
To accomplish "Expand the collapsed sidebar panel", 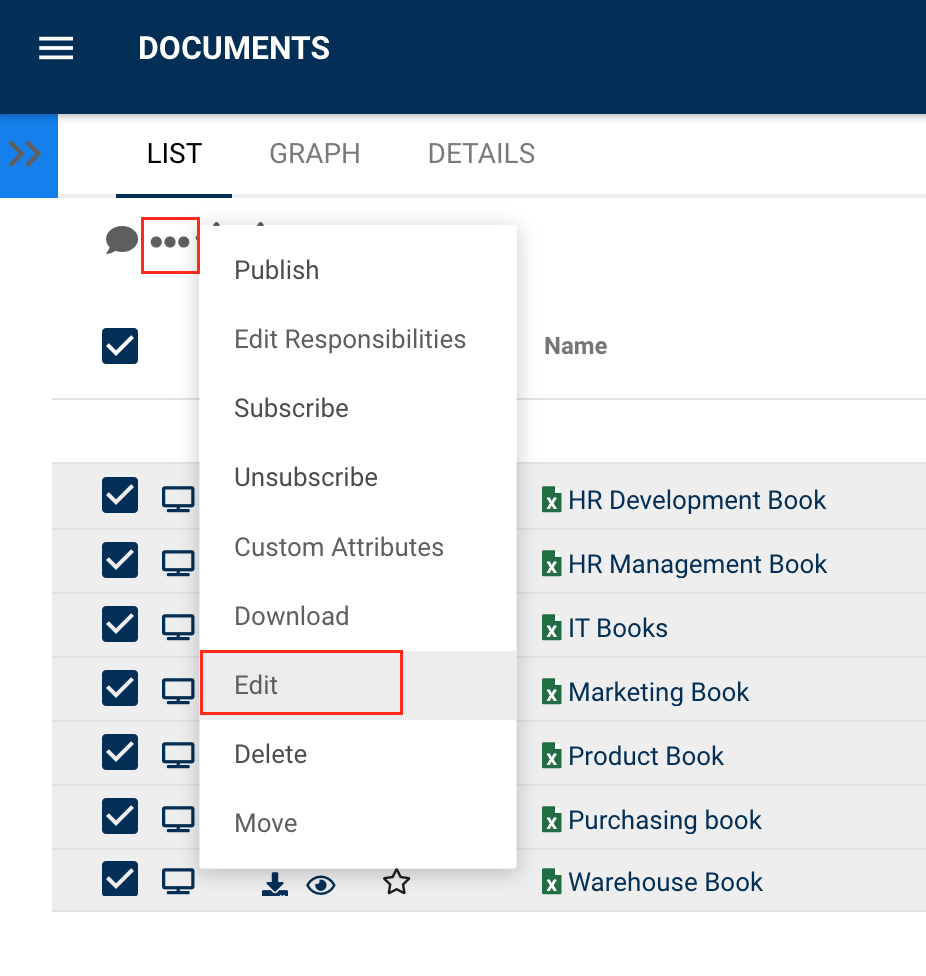I will coord(26,155).
